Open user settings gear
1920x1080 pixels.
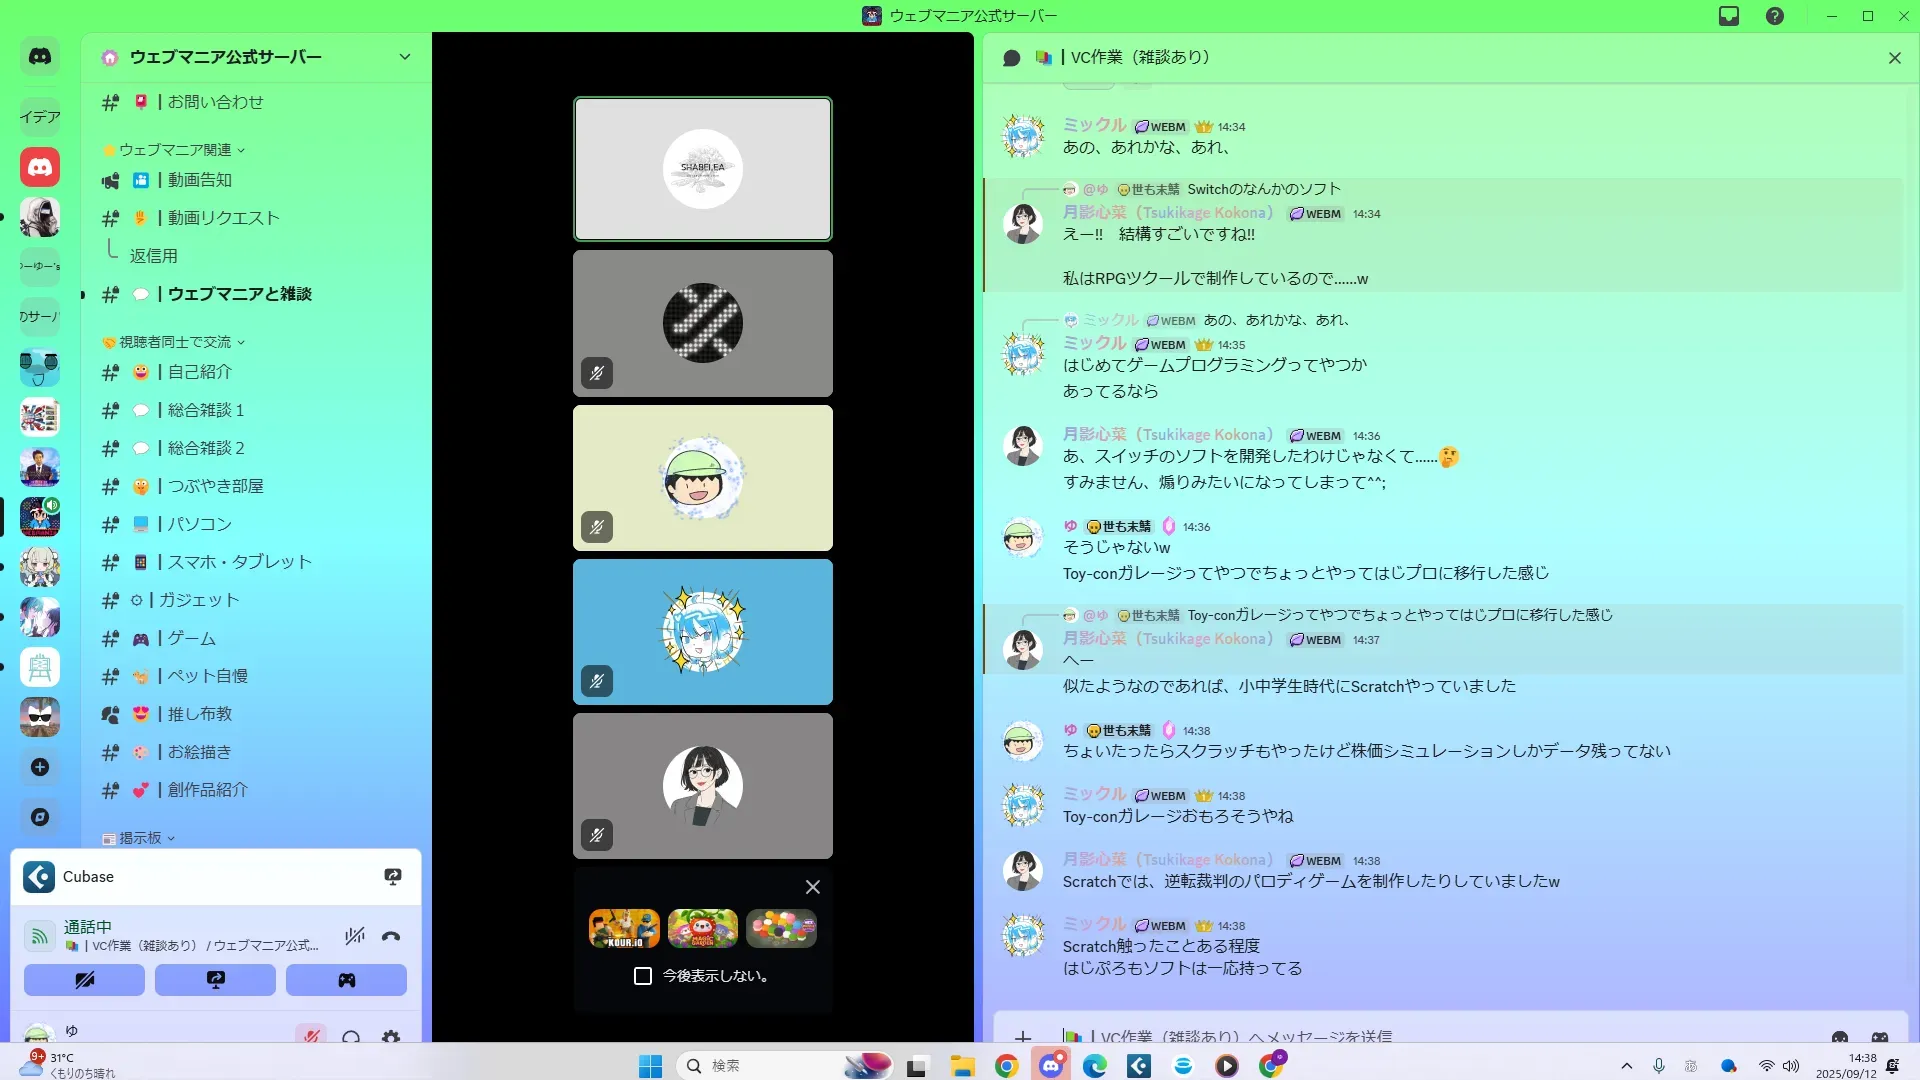(x=391, y=1037)
